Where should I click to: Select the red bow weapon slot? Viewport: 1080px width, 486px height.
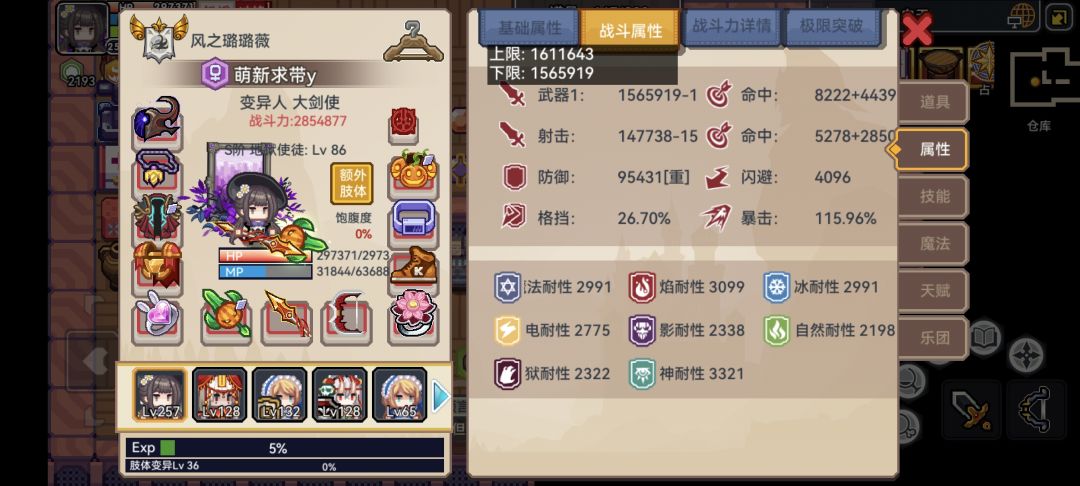click(x=347, y=317)
